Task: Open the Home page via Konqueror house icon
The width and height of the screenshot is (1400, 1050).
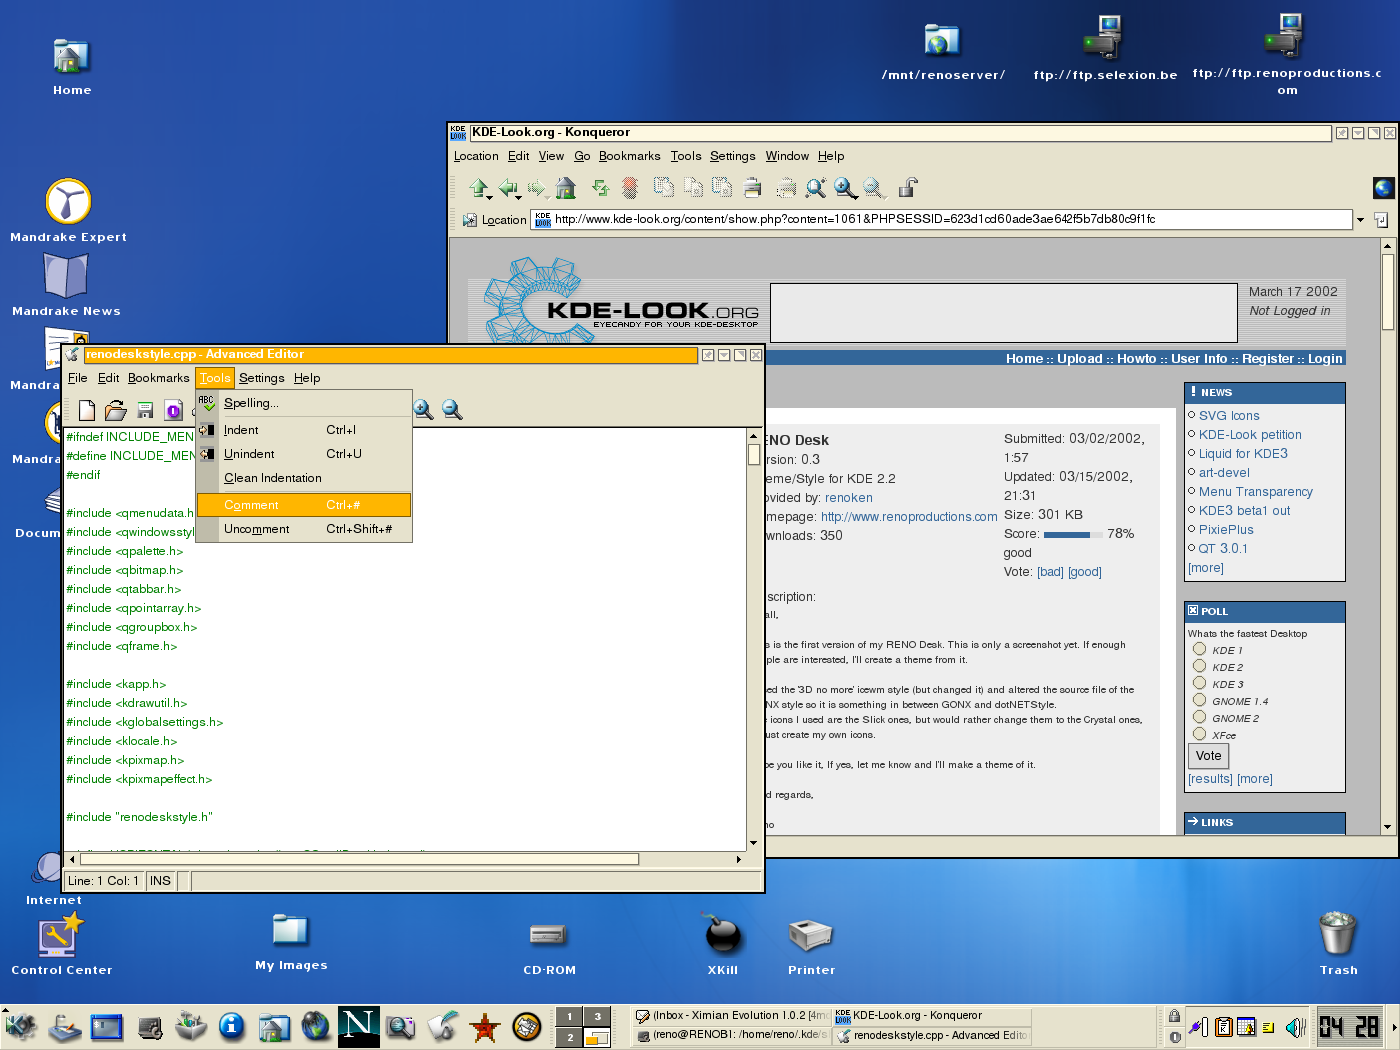Action: point(566,187)
